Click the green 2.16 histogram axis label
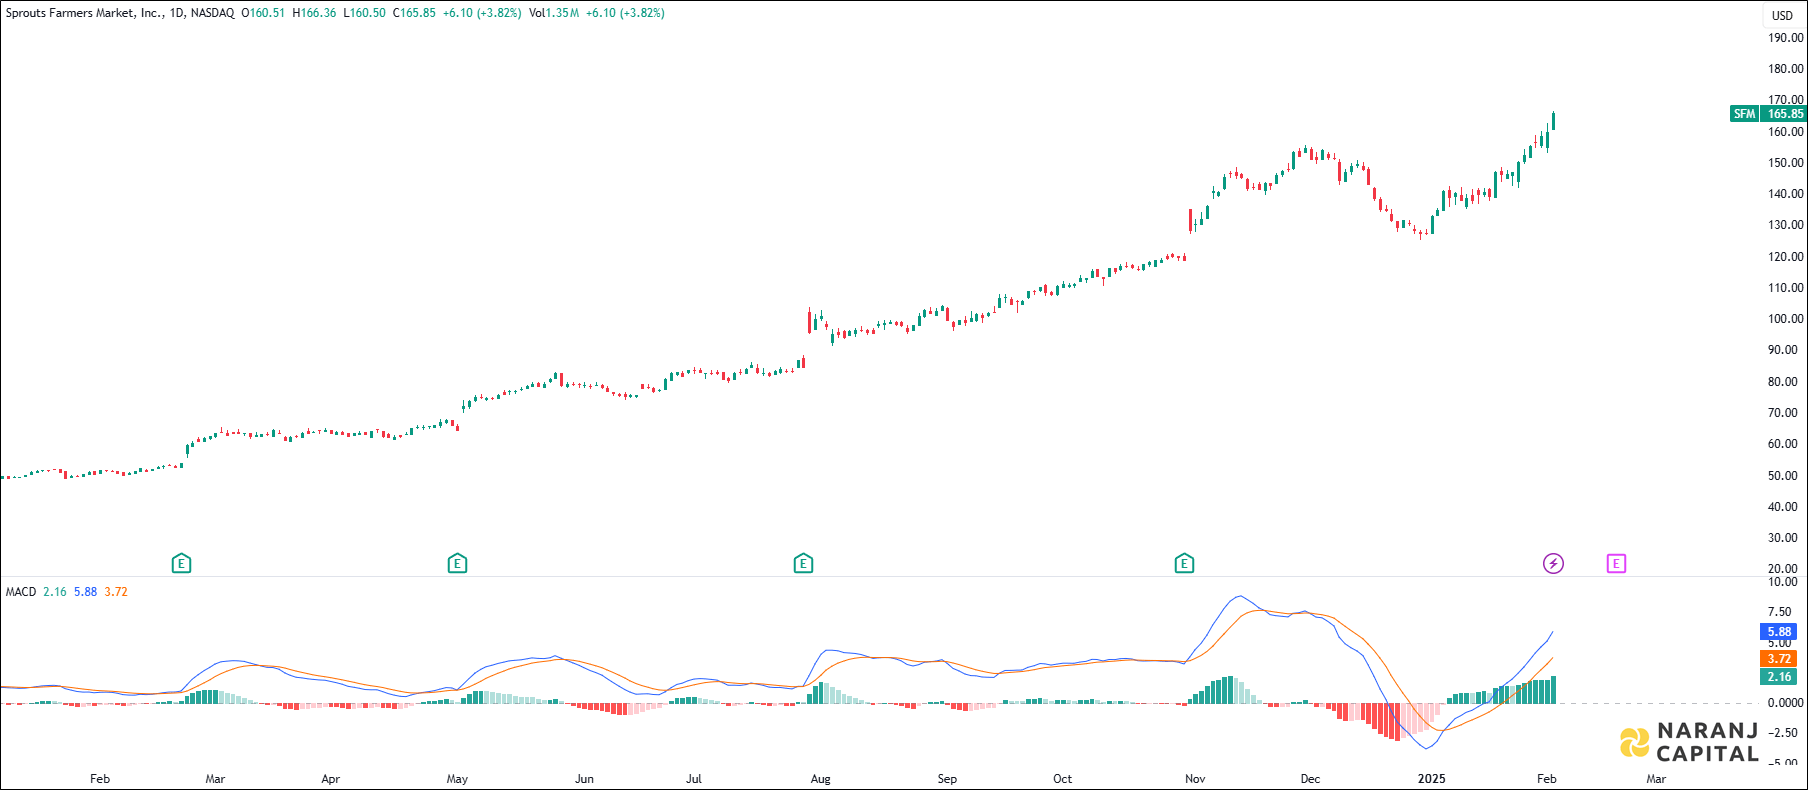This screenshot has height=790, width=1808. coord(1779,677)
